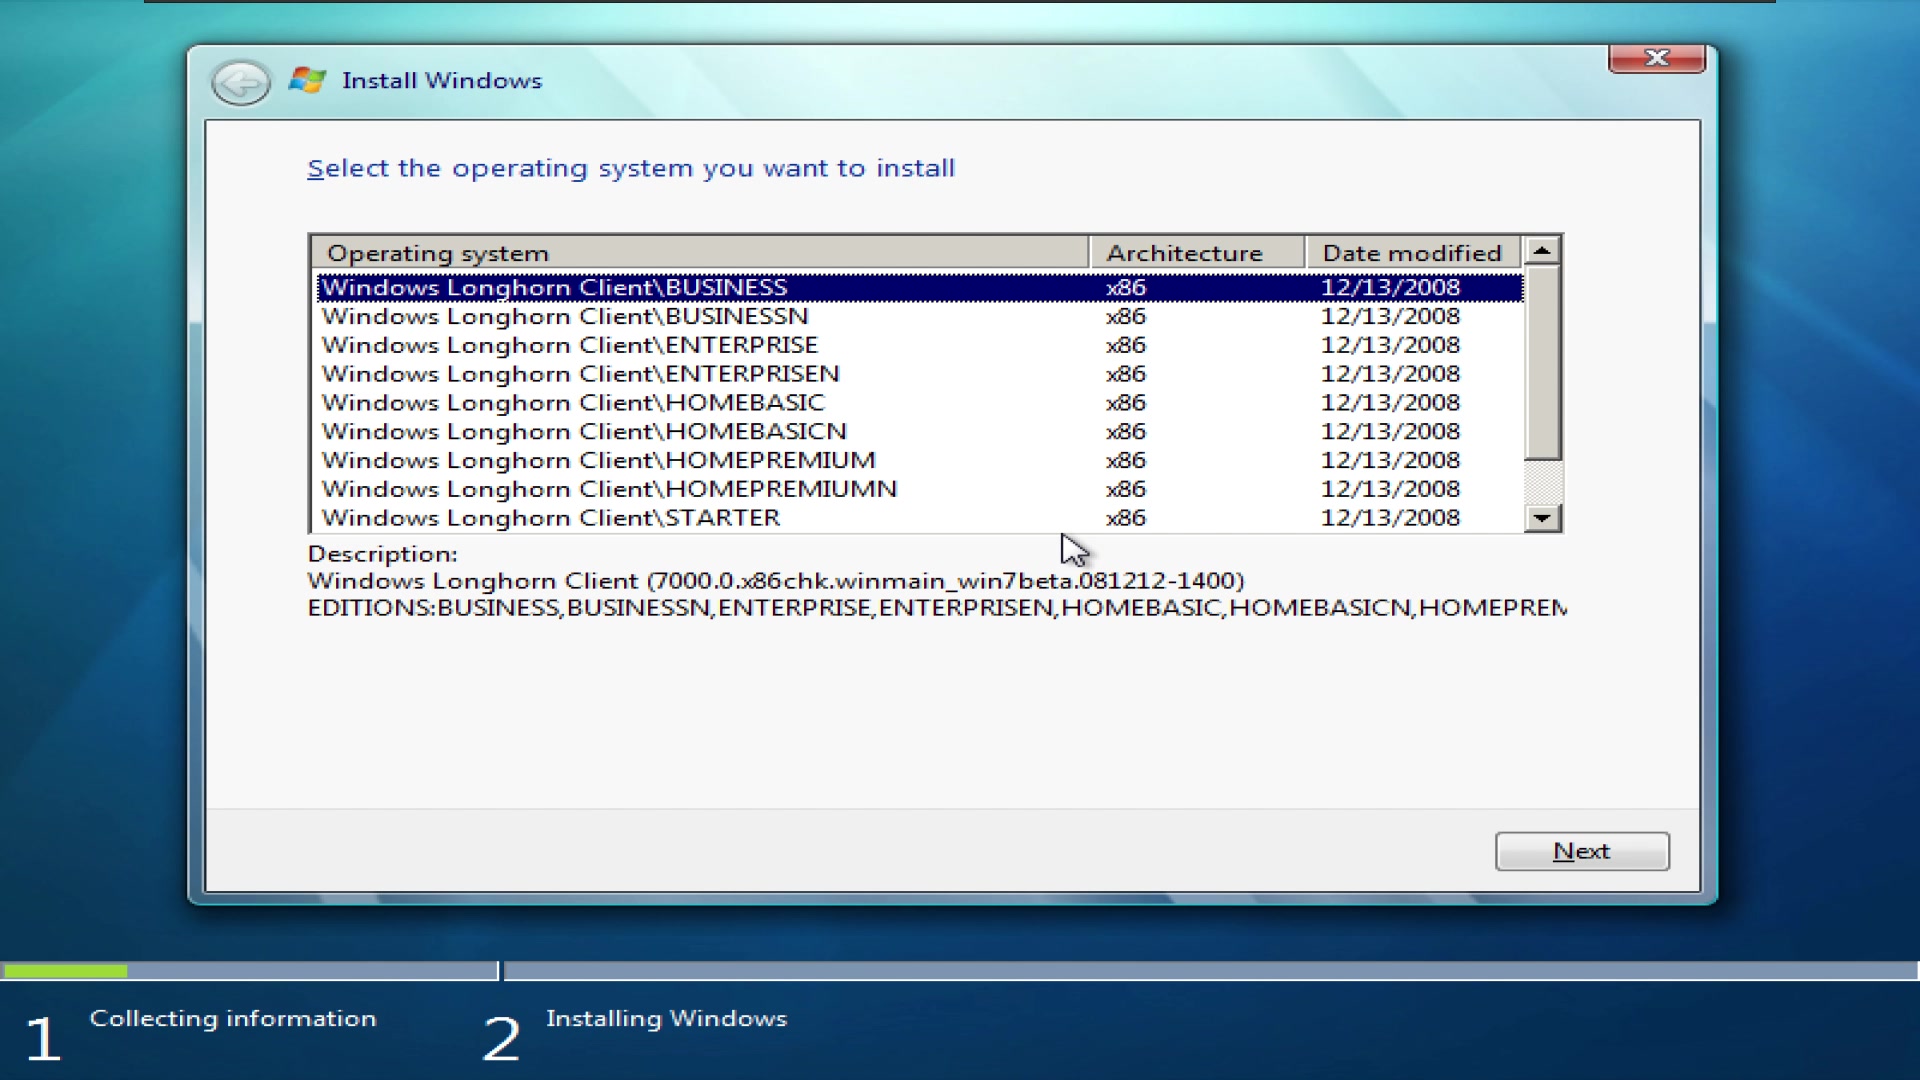
Task: Click 'Collecting information' step label
Action: point(233,1018)
